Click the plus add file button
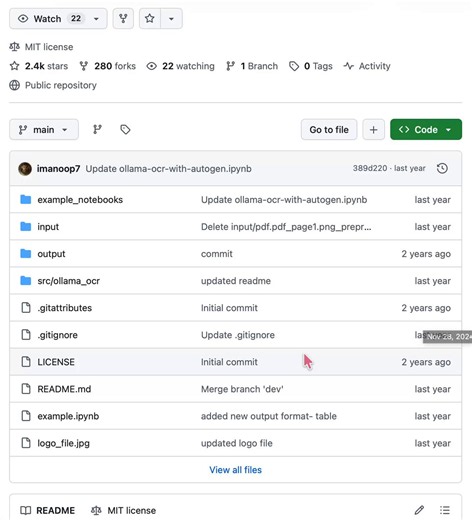This screenshot has height=520, width=472. pyautogui.click(x=374, y=129)
